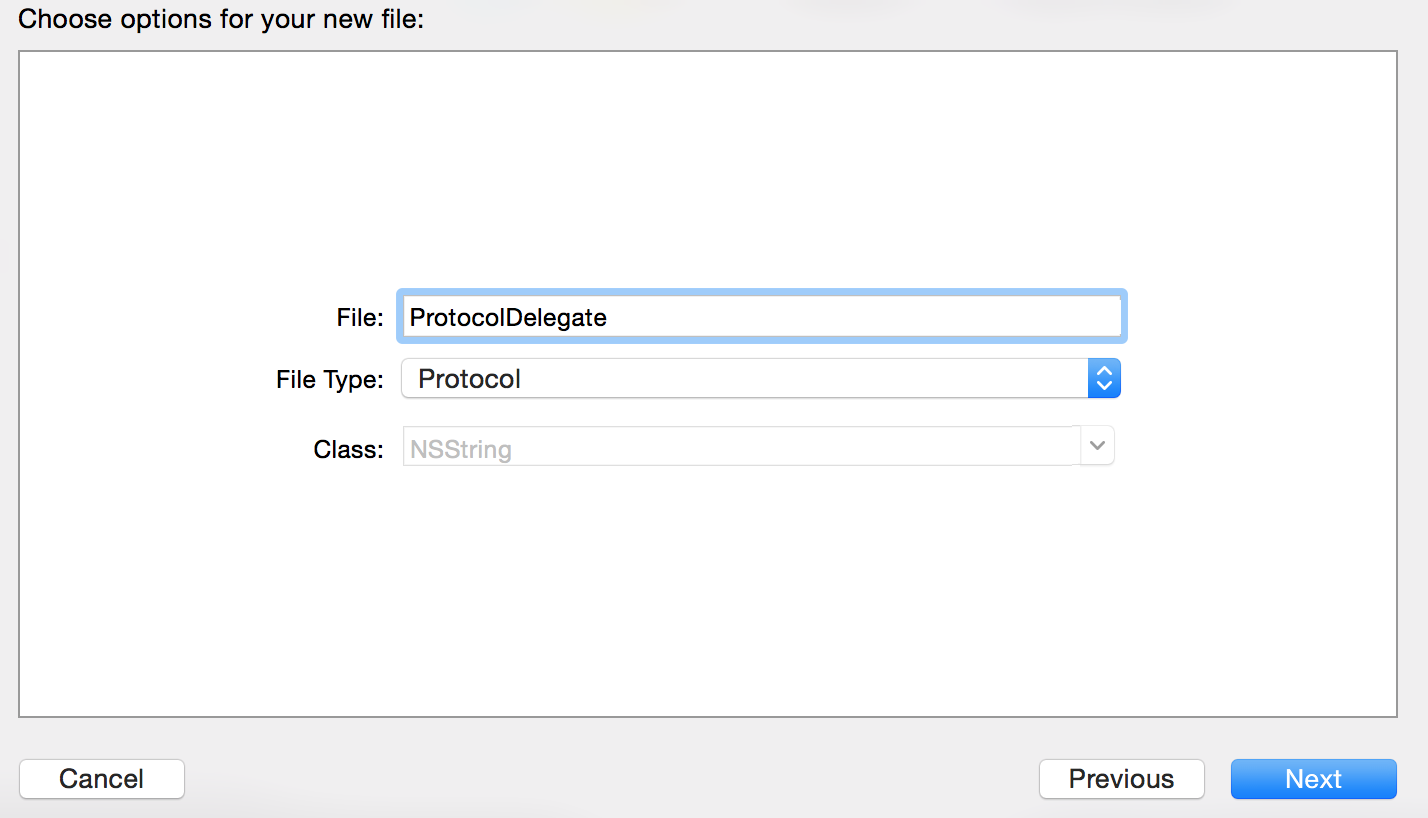The width and height of the screenshot is (1428, 818).
Task: Click empty space right of Protocol in popup
Action: coord(800,379)
